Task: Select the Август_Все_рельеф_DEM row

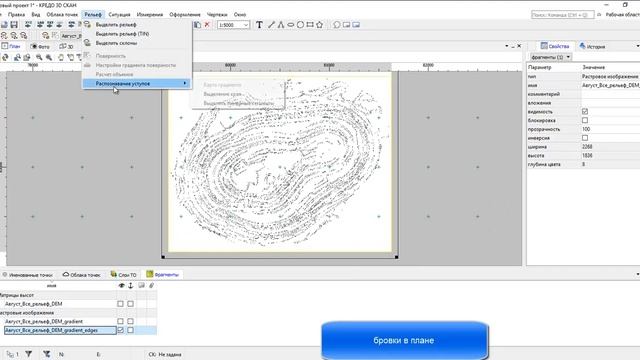Action: 33,304
